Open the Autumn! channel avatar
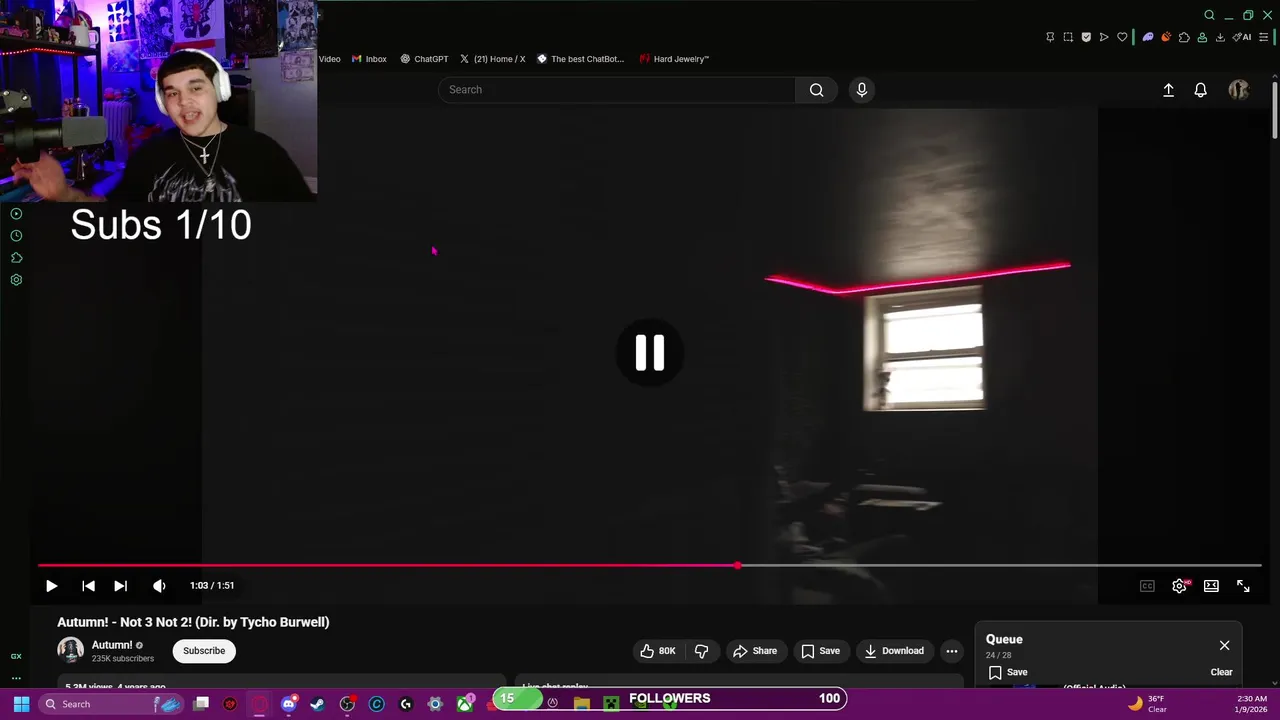 (x=70, y=650)
